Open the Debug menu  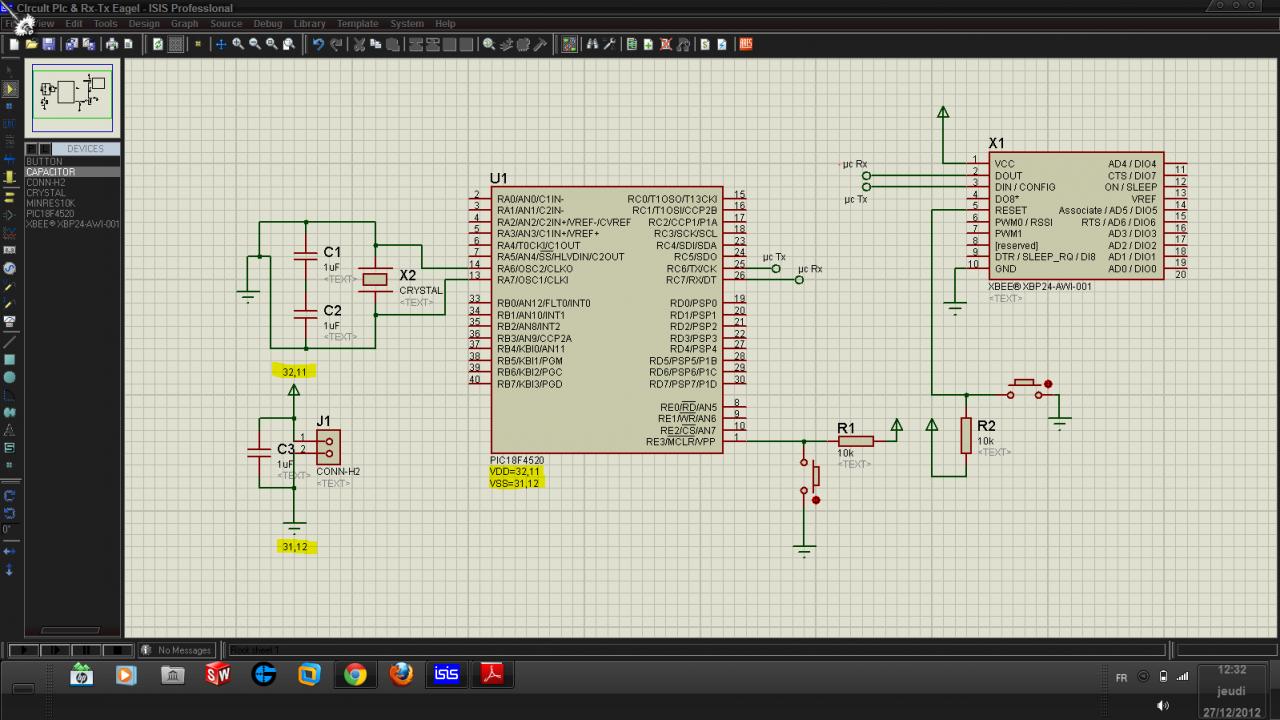tap(267, 23)
